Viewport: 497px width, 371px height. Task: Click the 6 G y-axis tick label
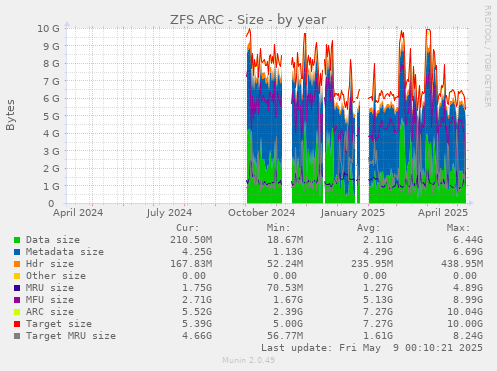(x=51, y=98)
